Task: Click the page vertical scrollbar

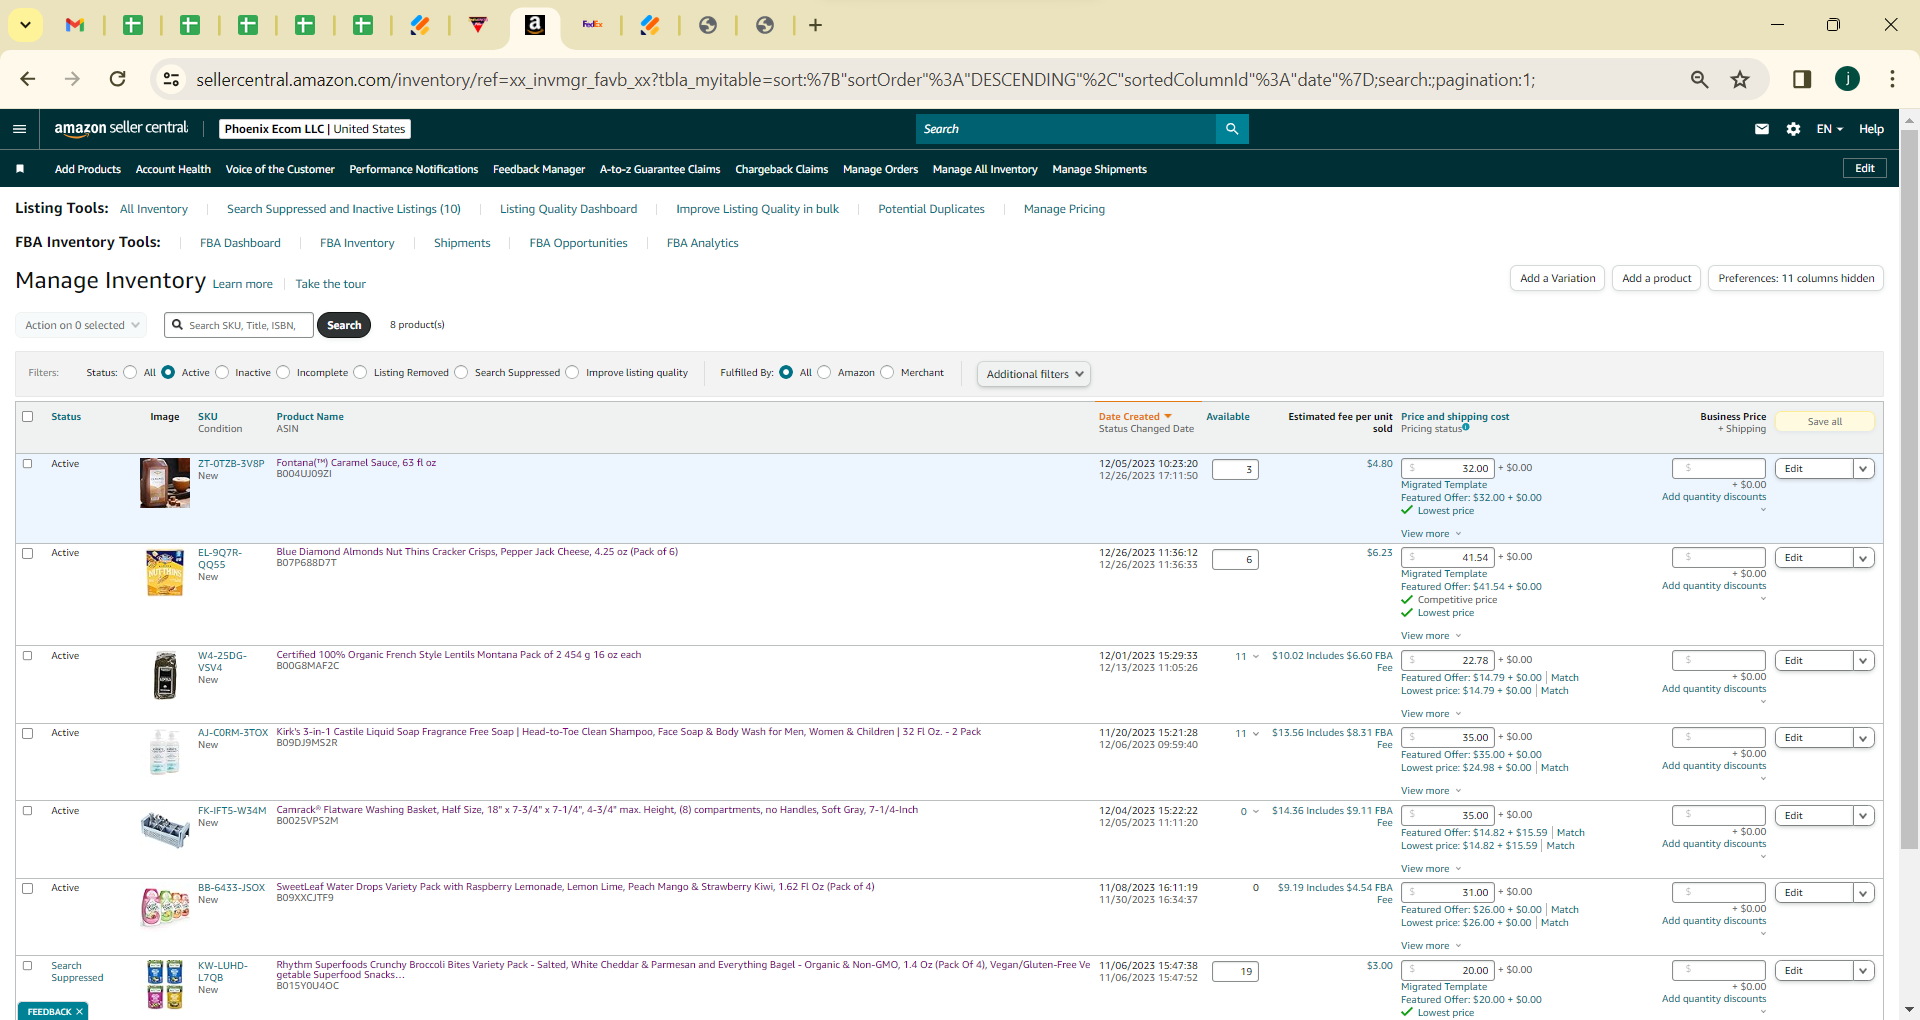Action: 1909,490
